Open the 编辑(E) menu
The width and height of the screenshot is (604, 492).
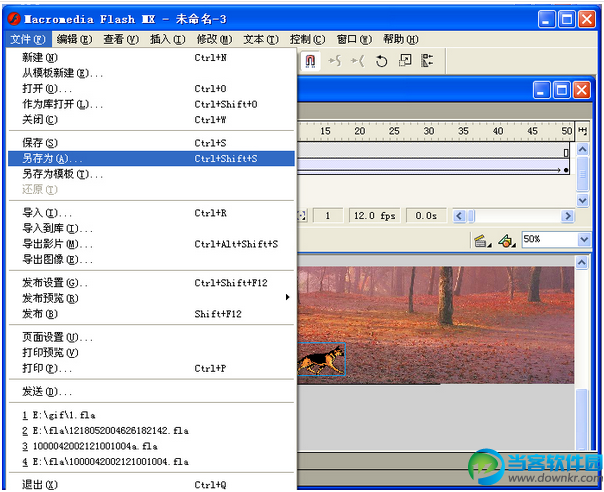74,39
